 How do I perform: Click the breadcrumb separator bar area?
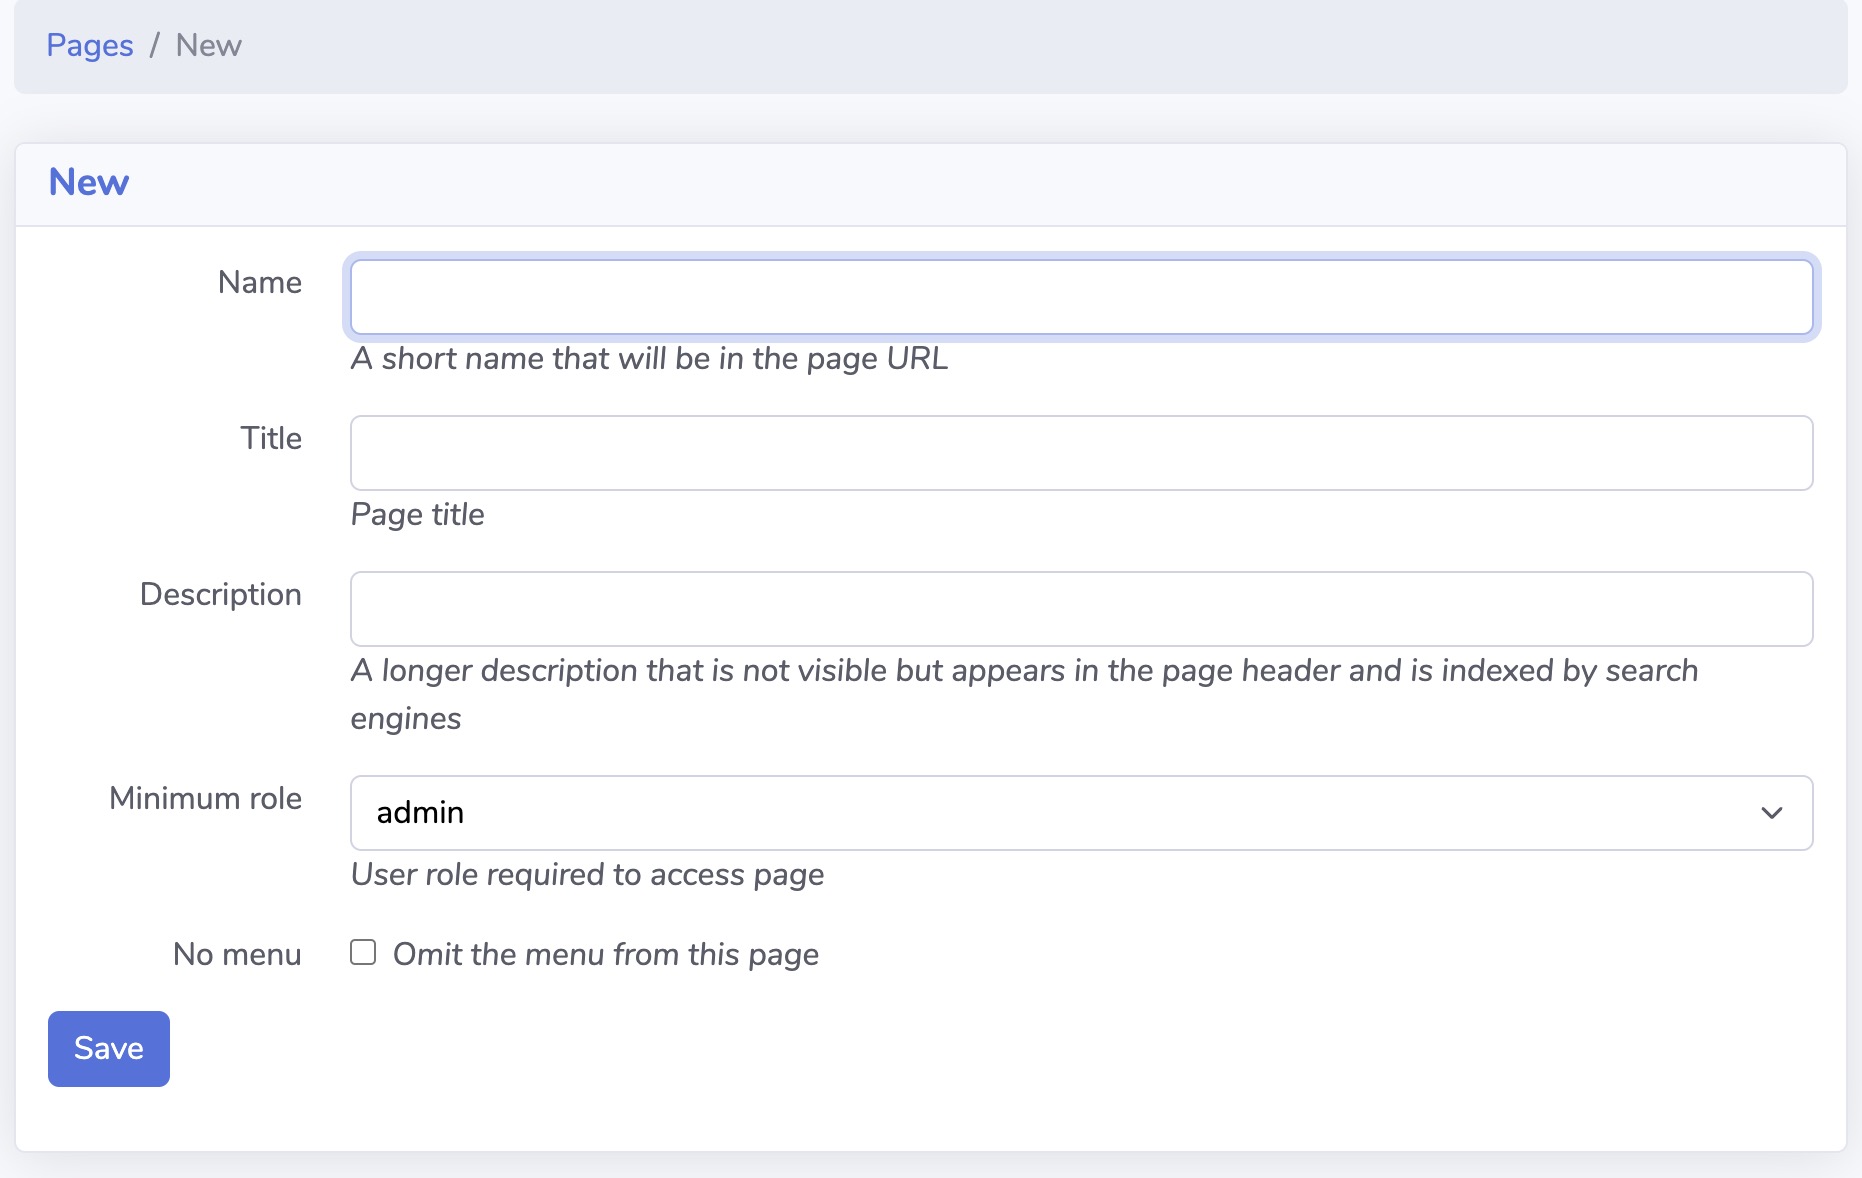[155, 45]
